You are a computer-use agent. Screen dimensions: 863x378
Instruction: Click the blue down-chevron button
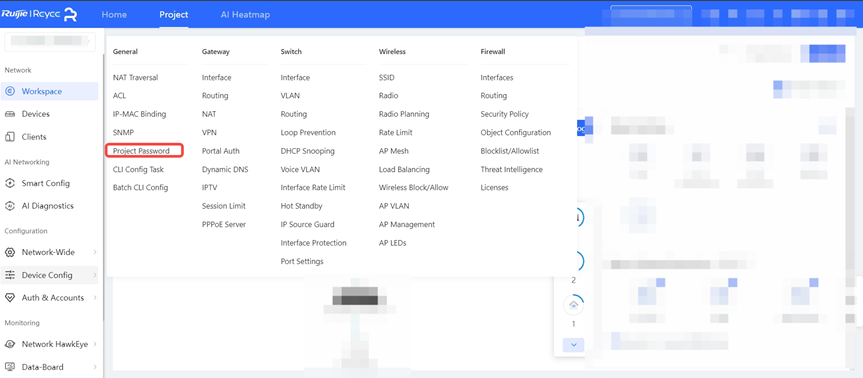click(x=573, y=345)
